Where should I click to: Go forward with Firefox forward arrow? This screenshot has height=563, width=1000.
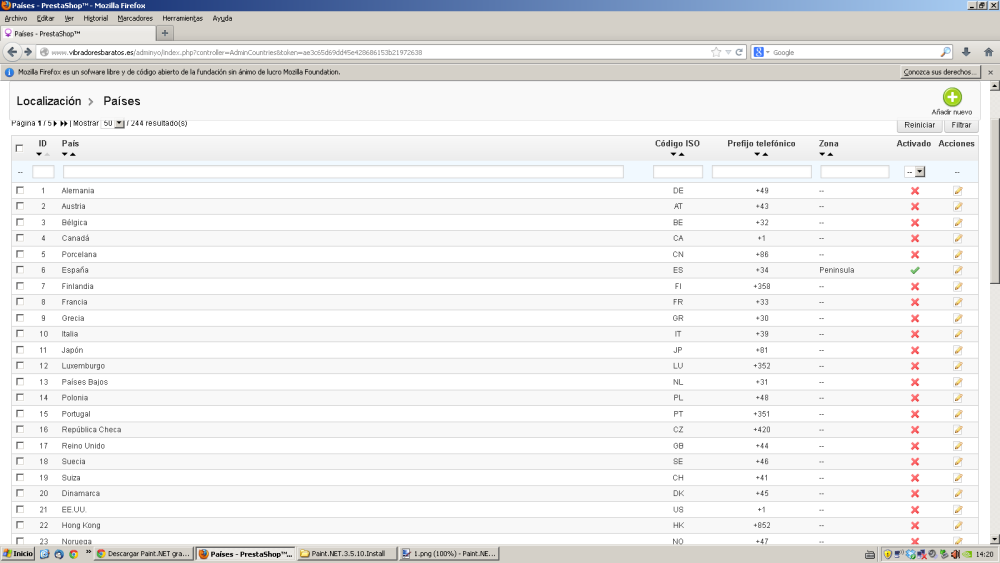click(x=27, y=52)
